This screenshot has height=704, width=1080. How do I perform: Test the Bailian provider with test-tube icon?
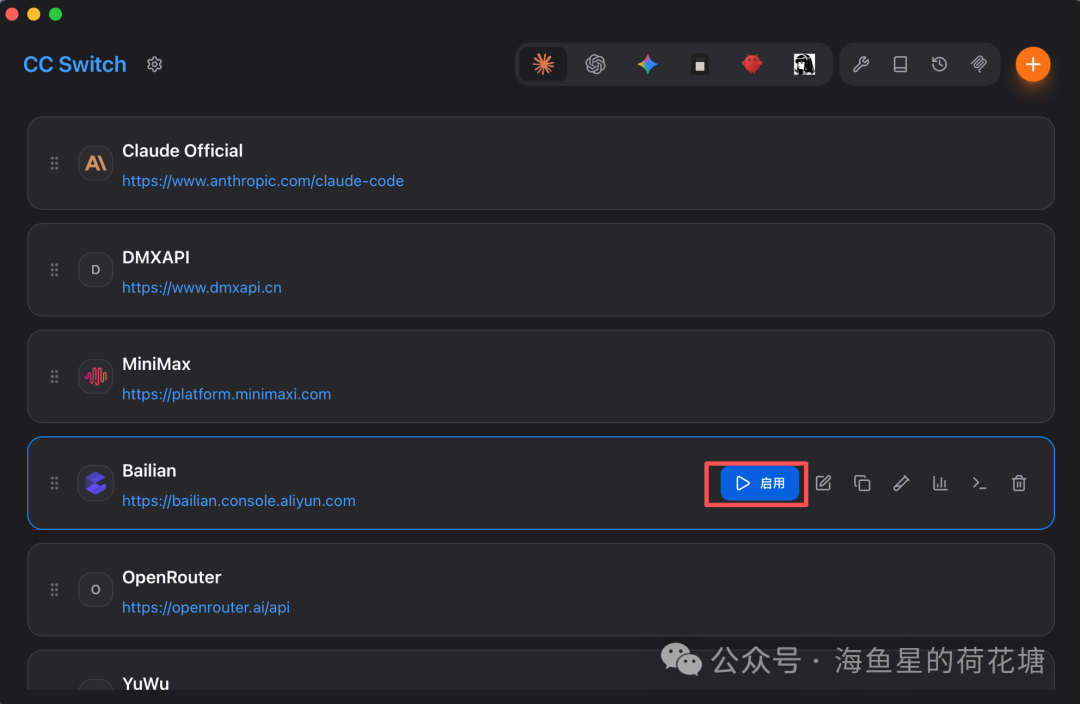coord(901,483)
